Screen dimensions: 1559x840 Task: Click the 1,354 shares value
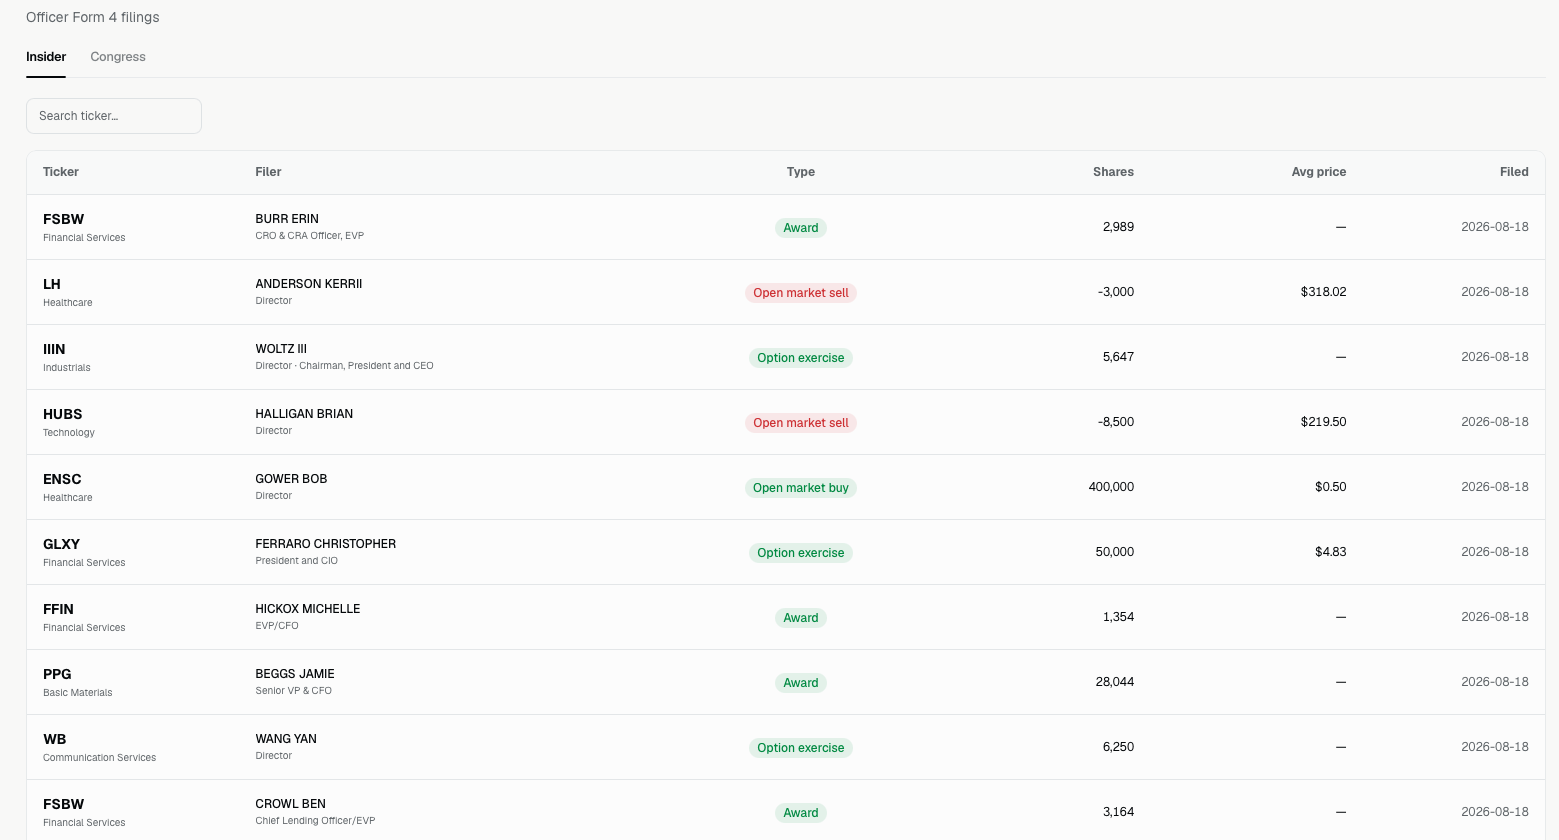[1118, 617]
